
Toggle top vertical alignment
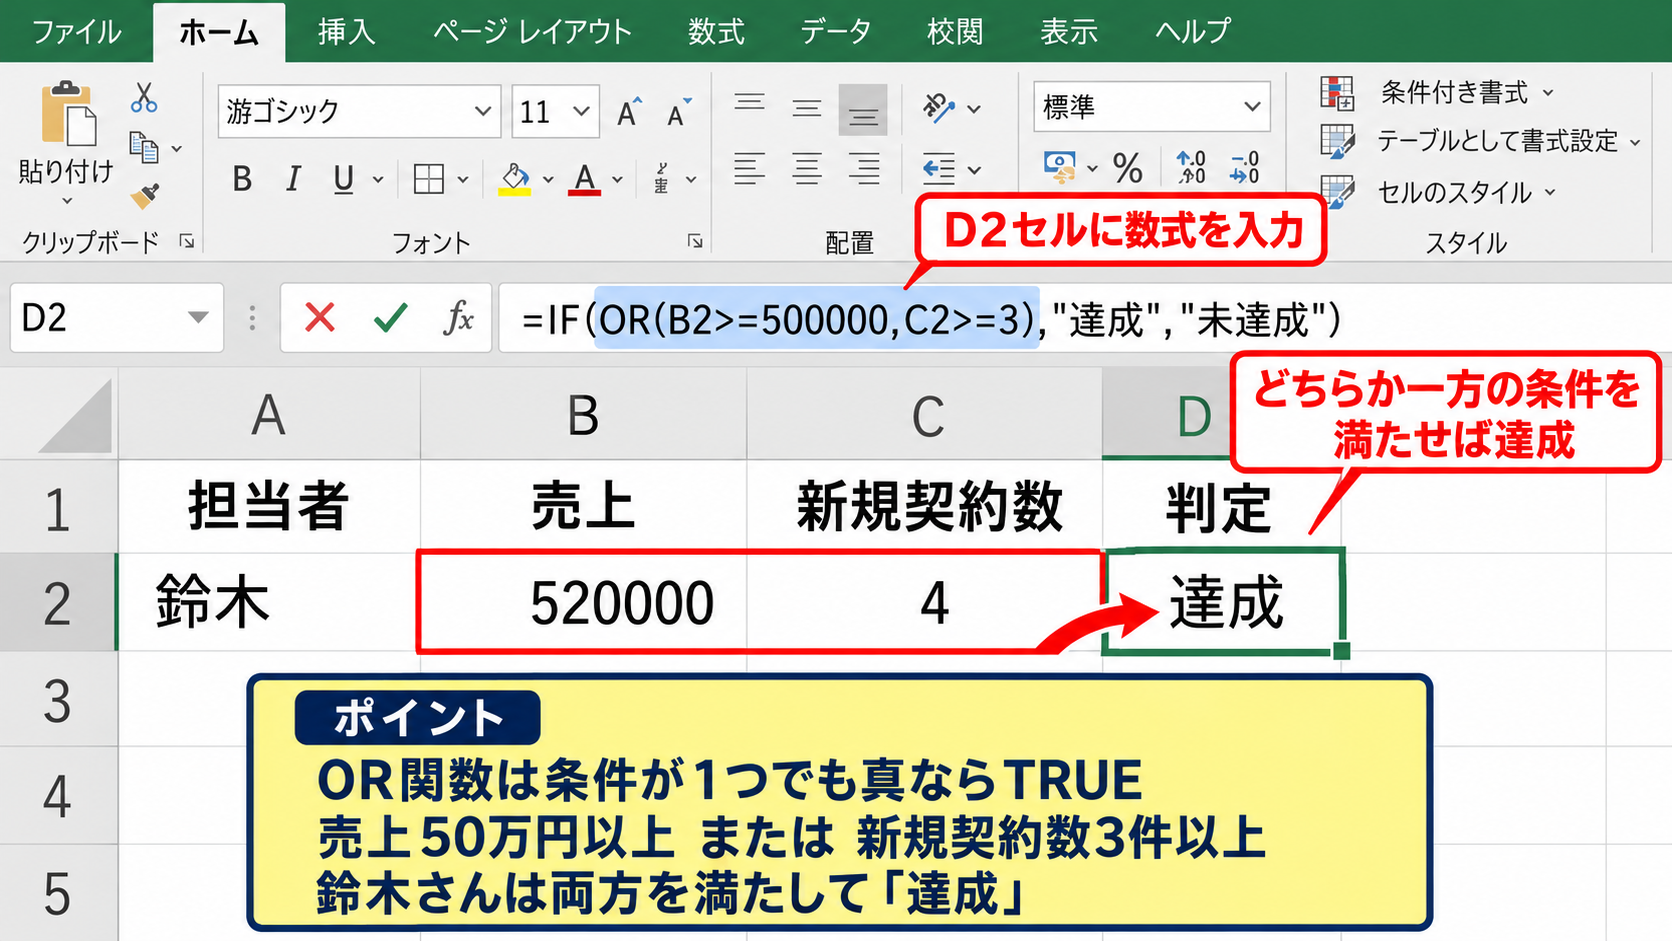coord(750,108)
